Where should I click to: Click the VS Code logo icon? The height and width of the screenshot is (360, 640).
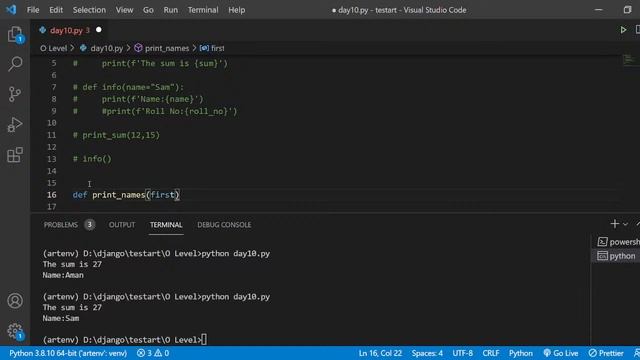pyautogui.click(x=11, y=9)
